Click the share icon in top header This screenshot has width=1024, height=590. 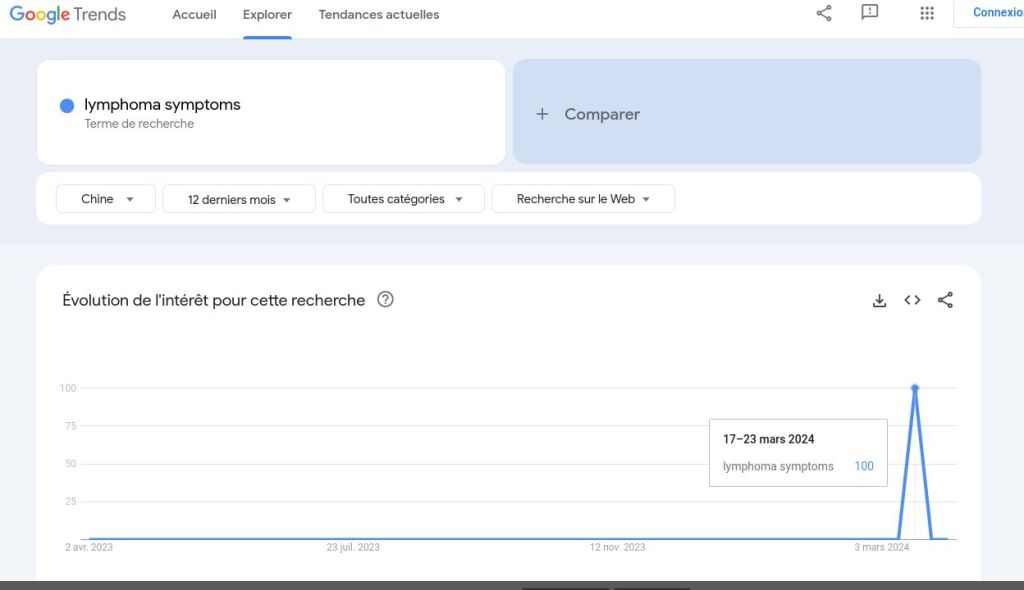[824, 13]
